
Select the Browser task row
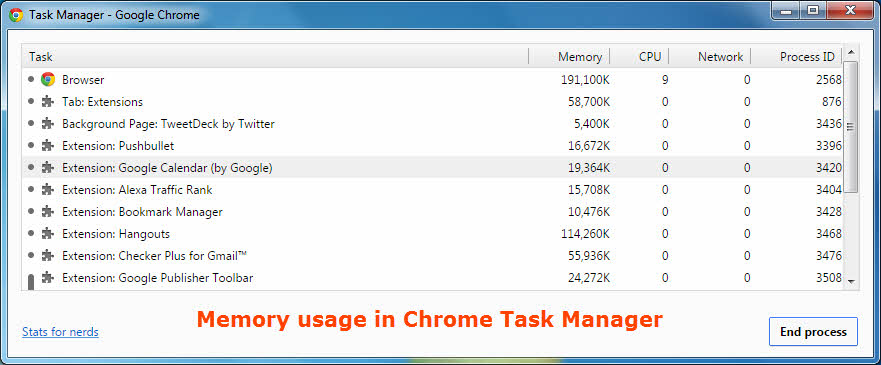(433, 80)
